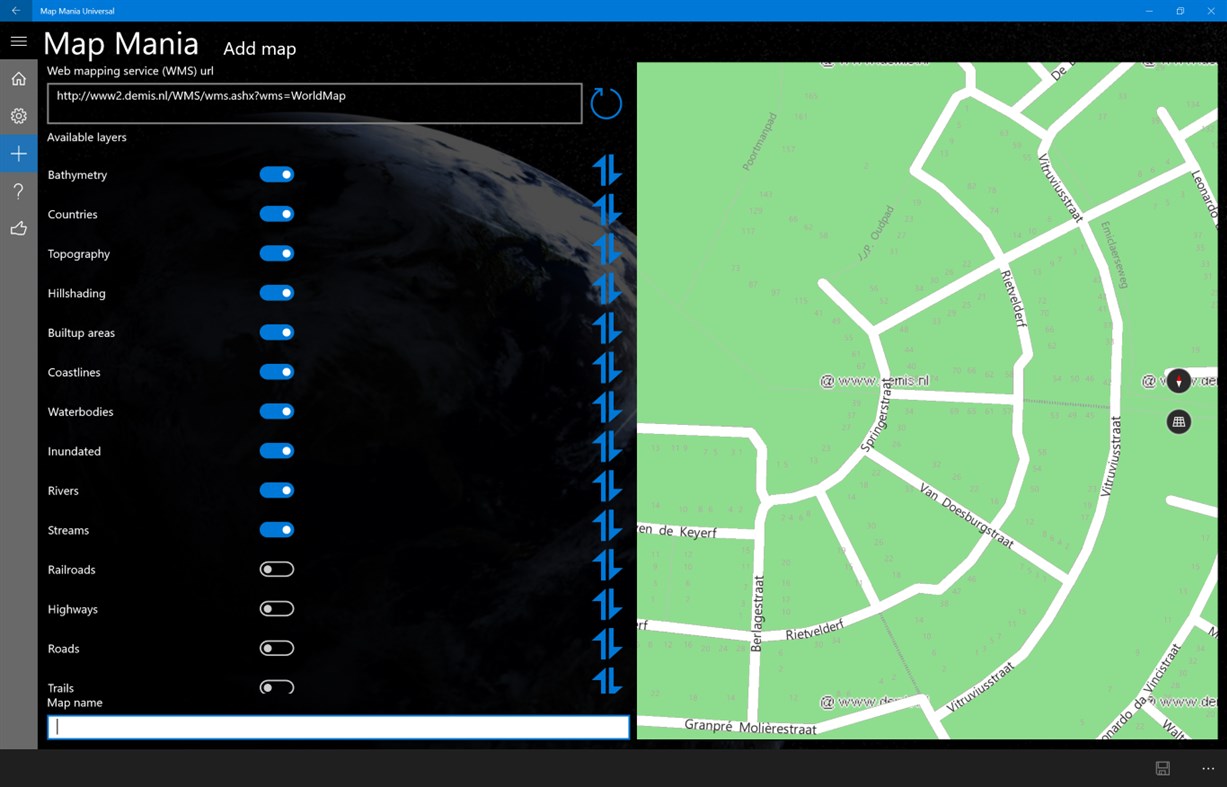Click the feedback thumbs-up sidebar icon

[18, 228]
